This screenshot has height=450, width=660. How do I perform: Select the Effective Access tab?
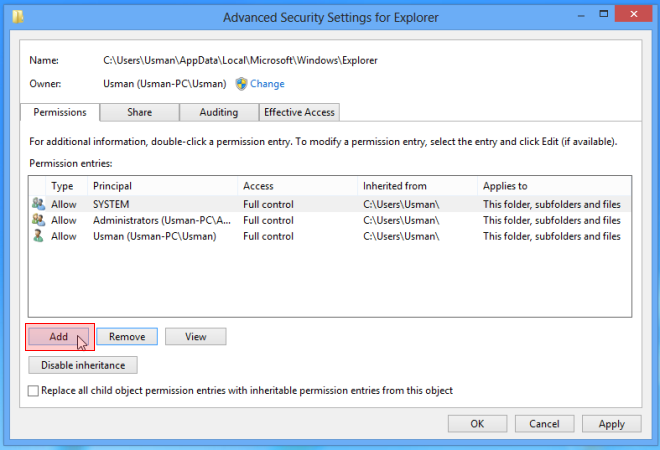(300, 112)
